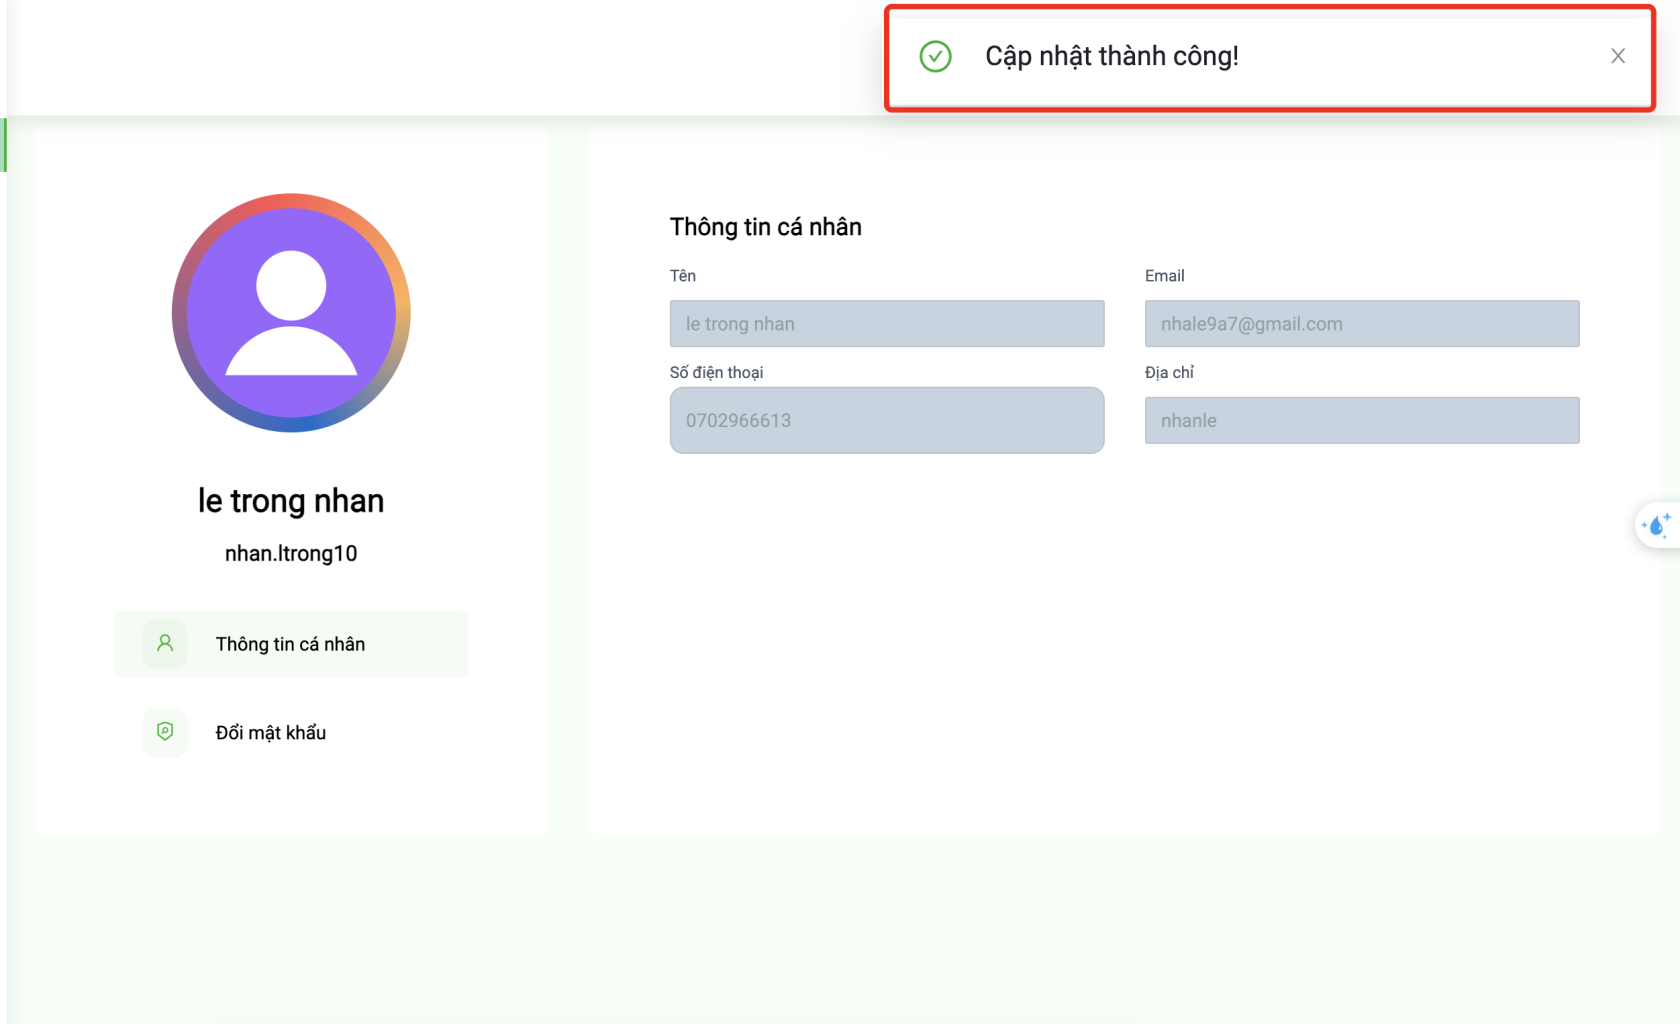Click the green success checkmark icon
Image resolution: width=1680 pixels, height=1024 pixels.
(935, 56)
